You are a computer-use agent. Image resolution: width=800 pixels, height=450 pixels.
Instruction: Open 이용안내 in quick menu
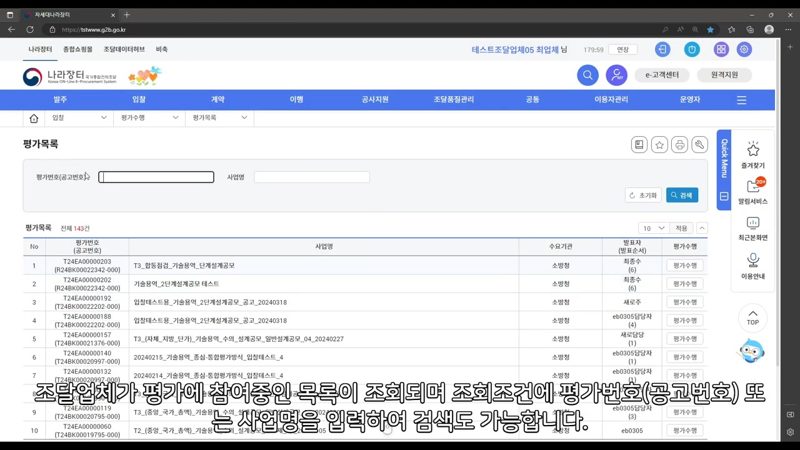[753, 266]
